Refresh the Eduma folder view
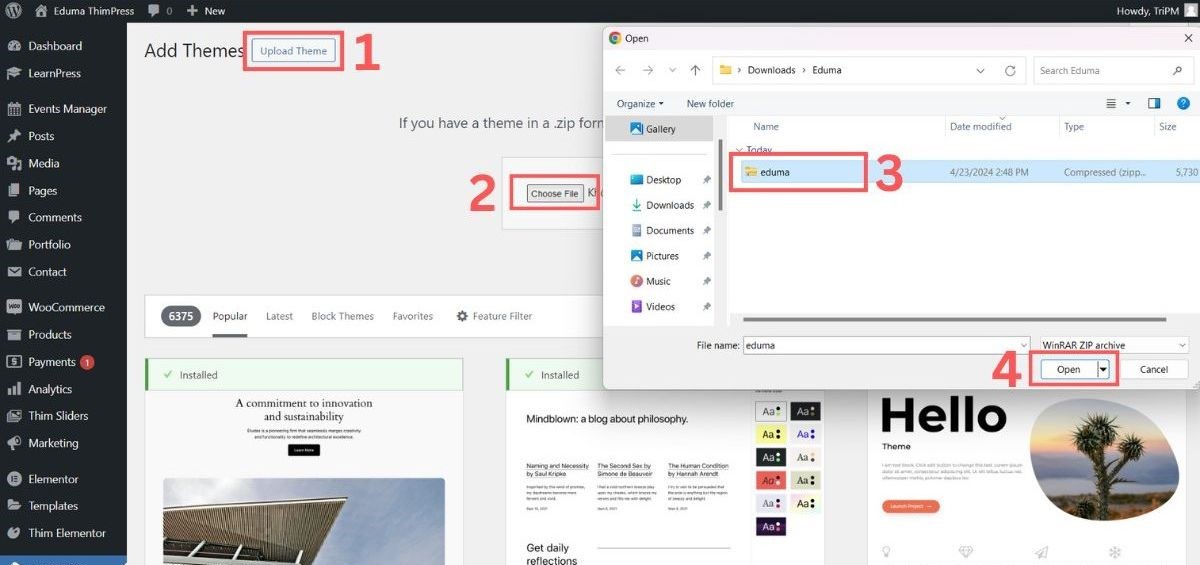The width and height of the screenshot is (1200, 565). [x=1010, y=71]
